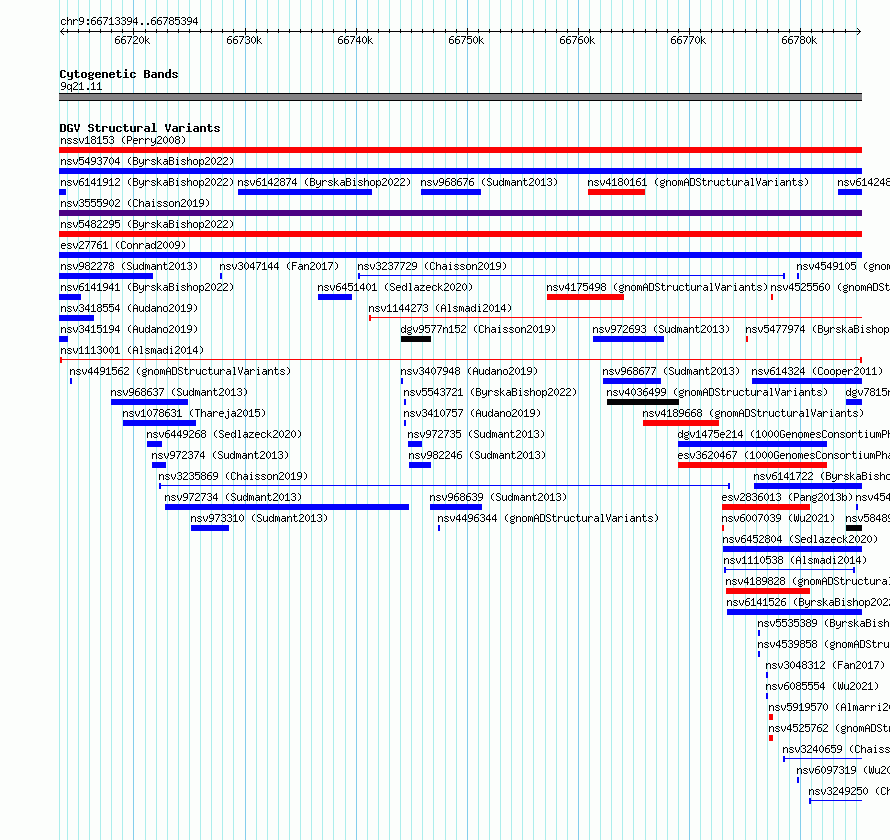This screenshot has width=890, height=840.
Task: Select the nsv5543721 (ByrskaBishop2022) label
Action: (490, 392)
